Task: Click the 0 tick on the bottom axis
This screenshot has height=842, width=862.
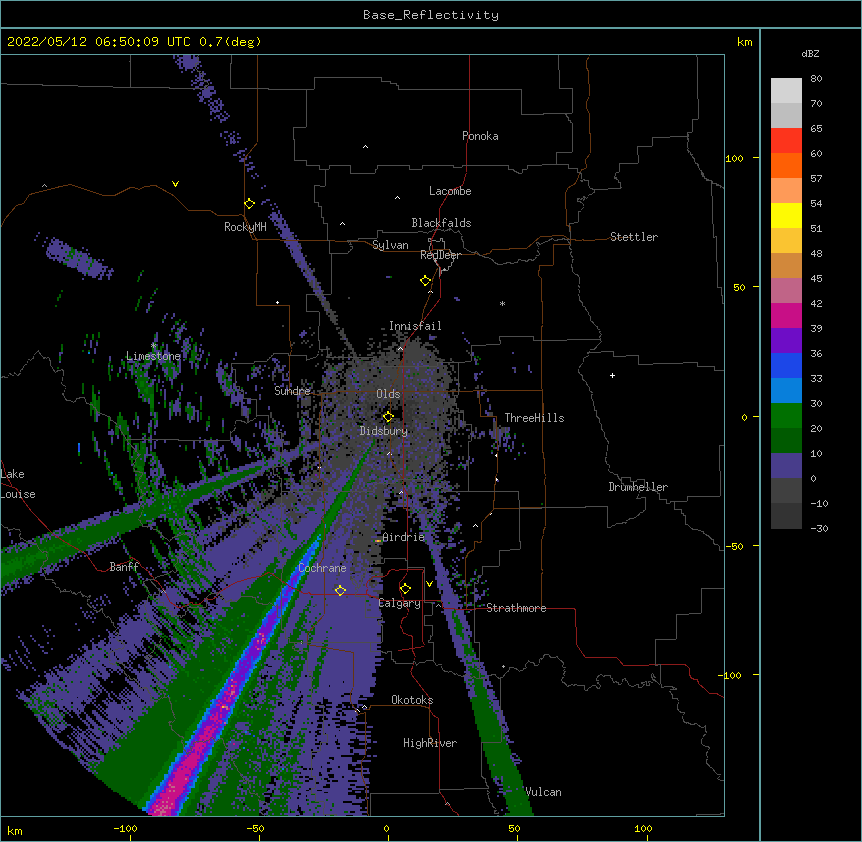Action: click(386, 828)
